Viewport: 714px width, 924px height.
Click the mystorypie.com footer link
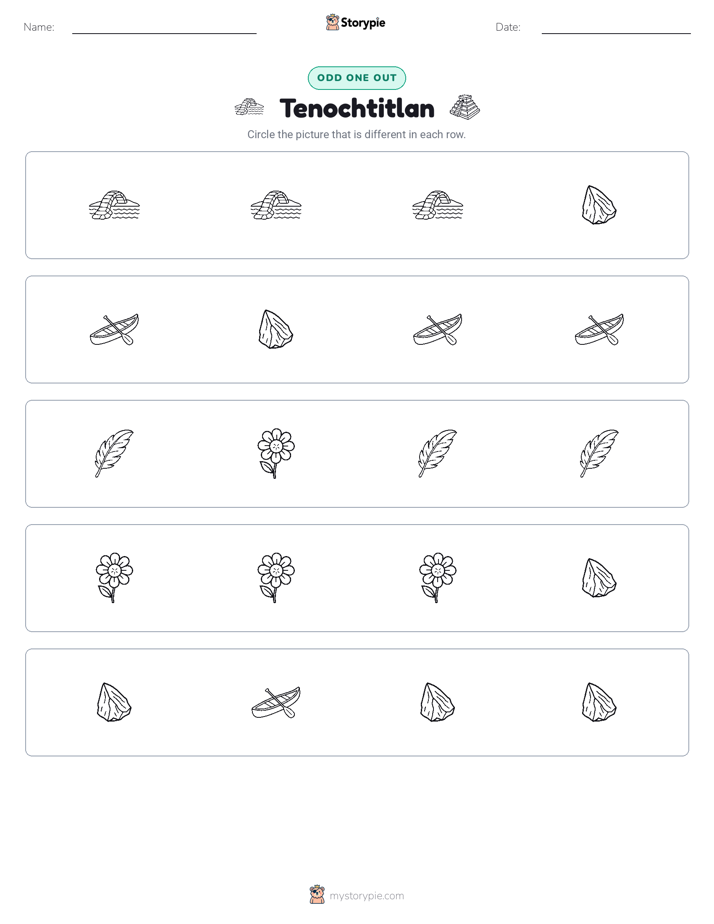click(366, 896)
